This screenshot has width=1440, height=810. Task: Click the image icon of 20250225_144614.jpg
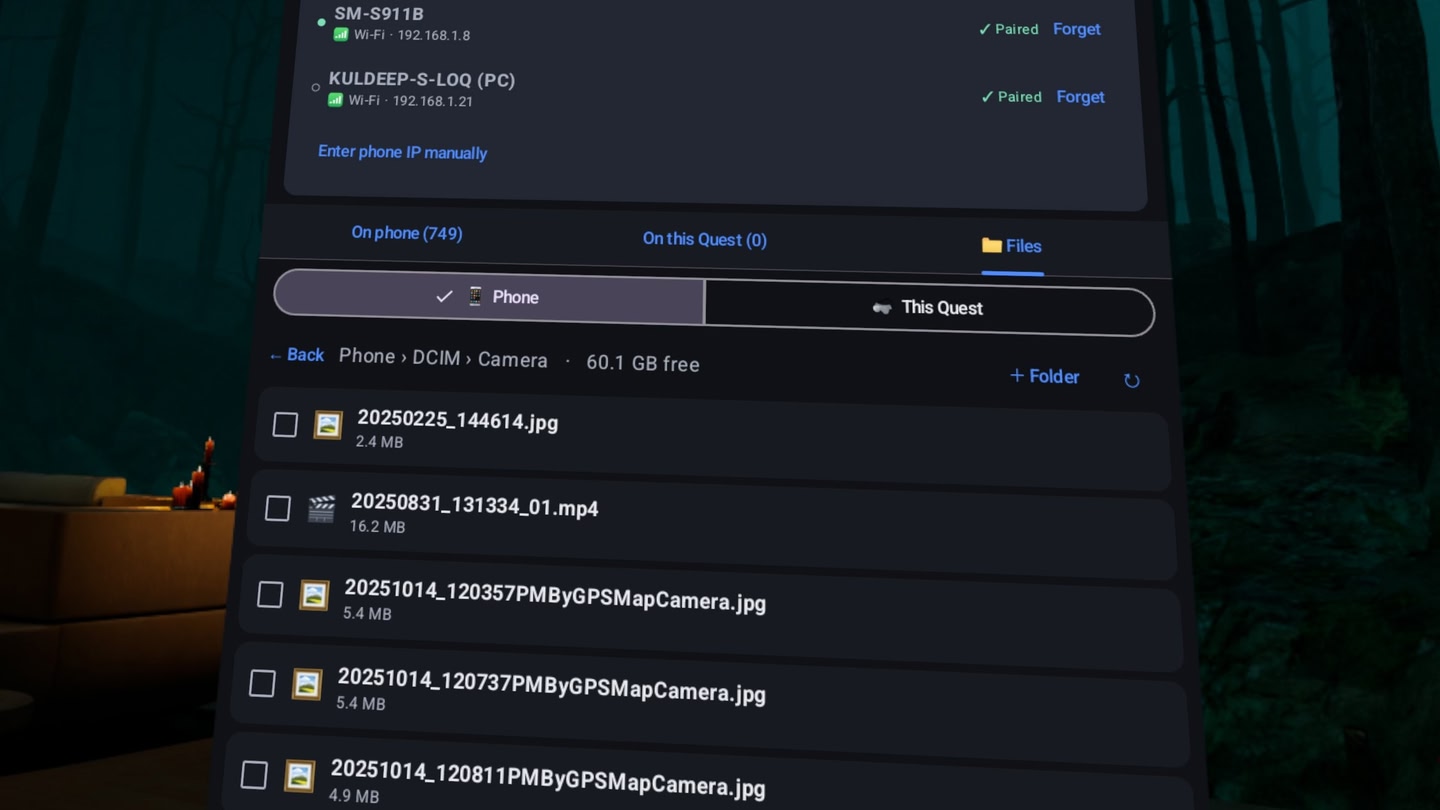tap(328, 425)
